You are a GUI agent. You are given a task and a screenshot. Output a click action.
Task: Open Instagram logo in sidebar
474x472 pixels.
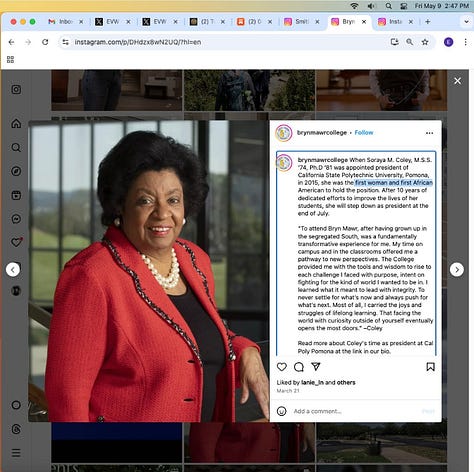tap(16, 89)
